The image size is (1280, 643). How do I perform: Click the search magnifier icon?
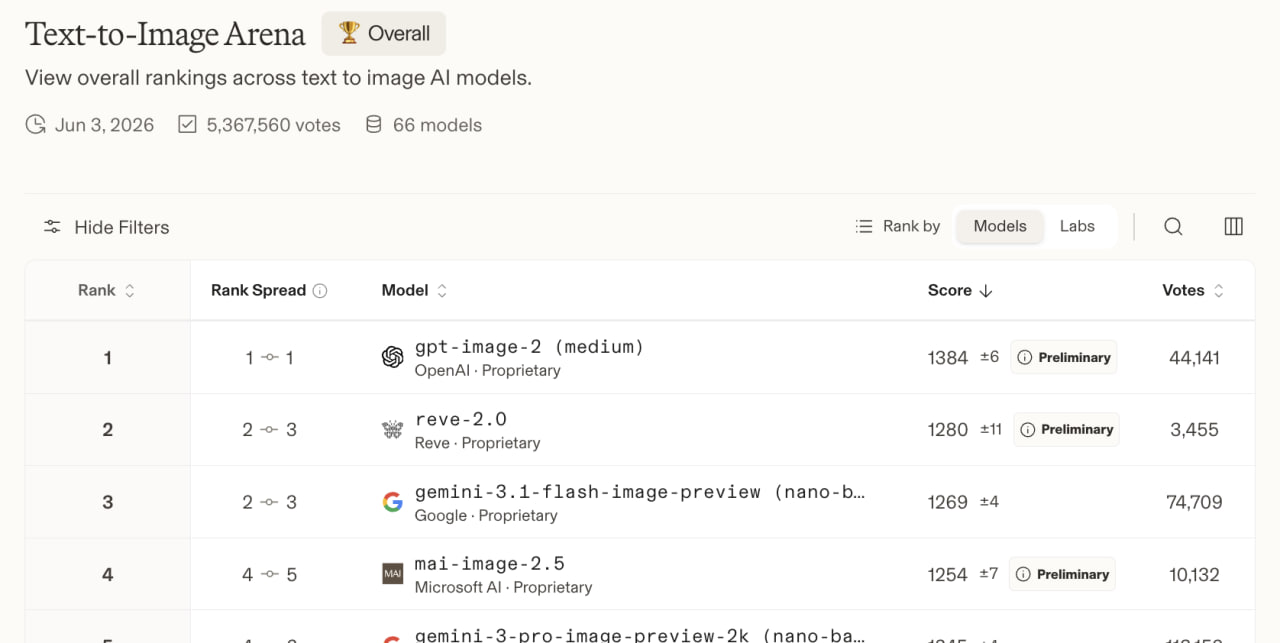click(1173, 227)
